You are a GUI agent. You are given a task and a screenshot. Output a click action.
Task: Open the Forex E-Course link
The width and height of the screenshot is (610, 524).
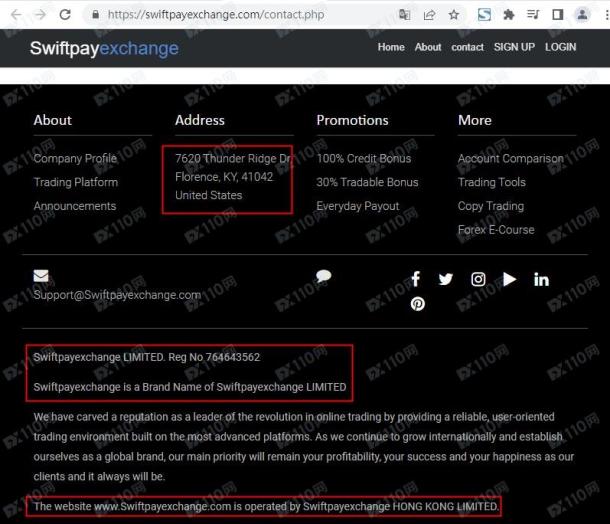(496, 230)
